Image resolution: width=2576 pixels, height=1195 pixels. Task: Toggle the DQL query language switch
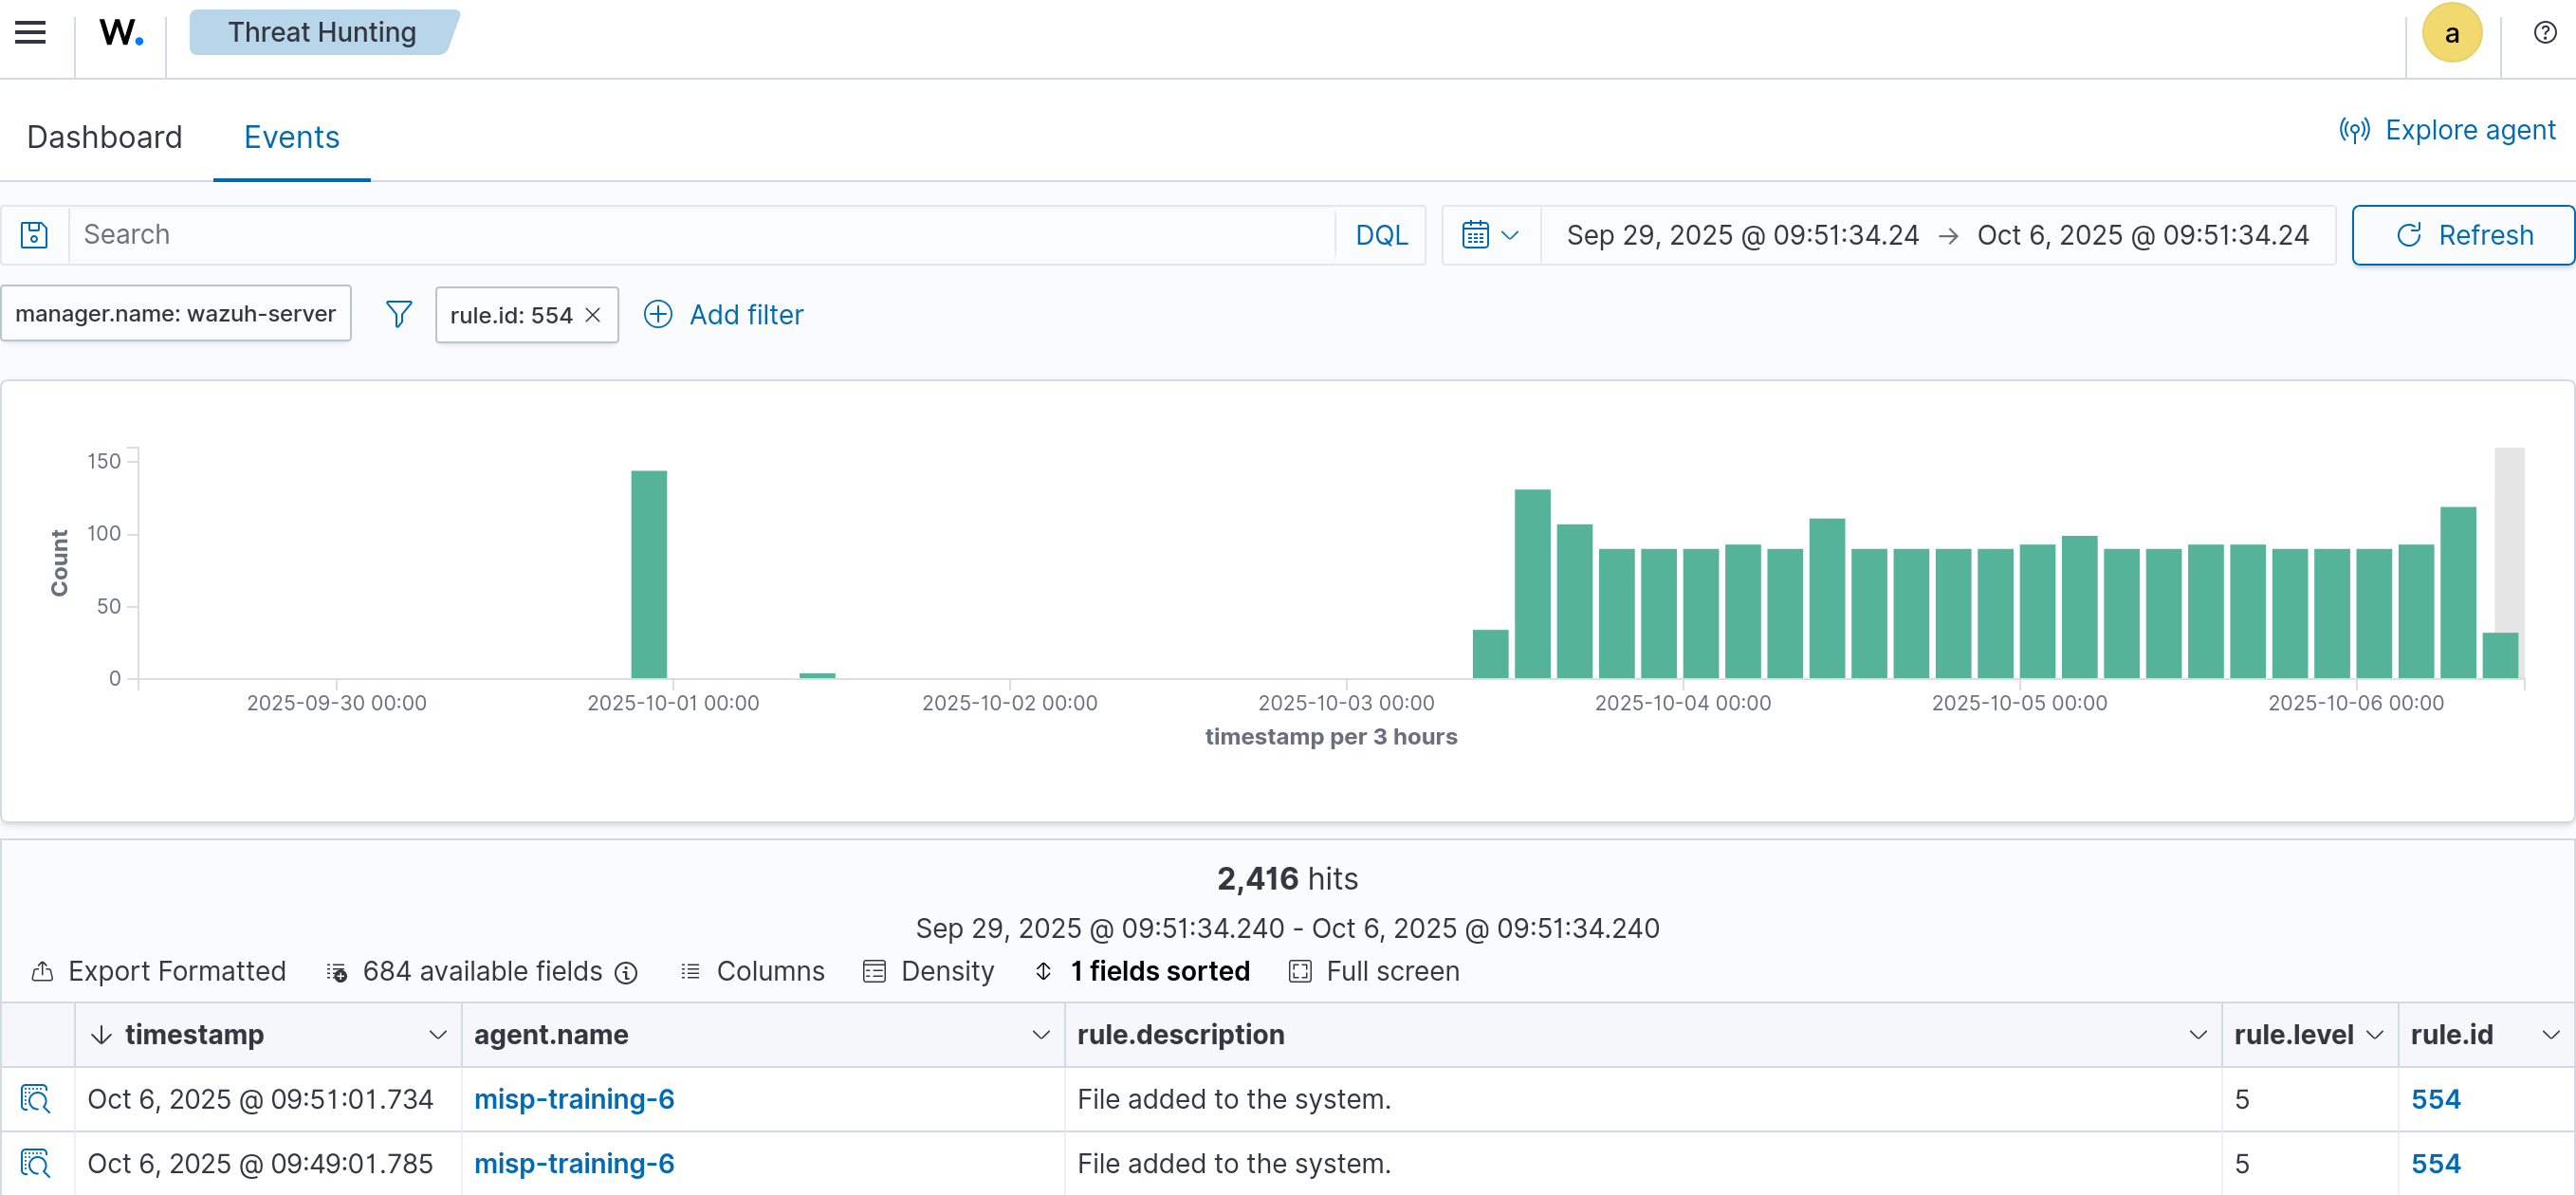[1381, 235]
